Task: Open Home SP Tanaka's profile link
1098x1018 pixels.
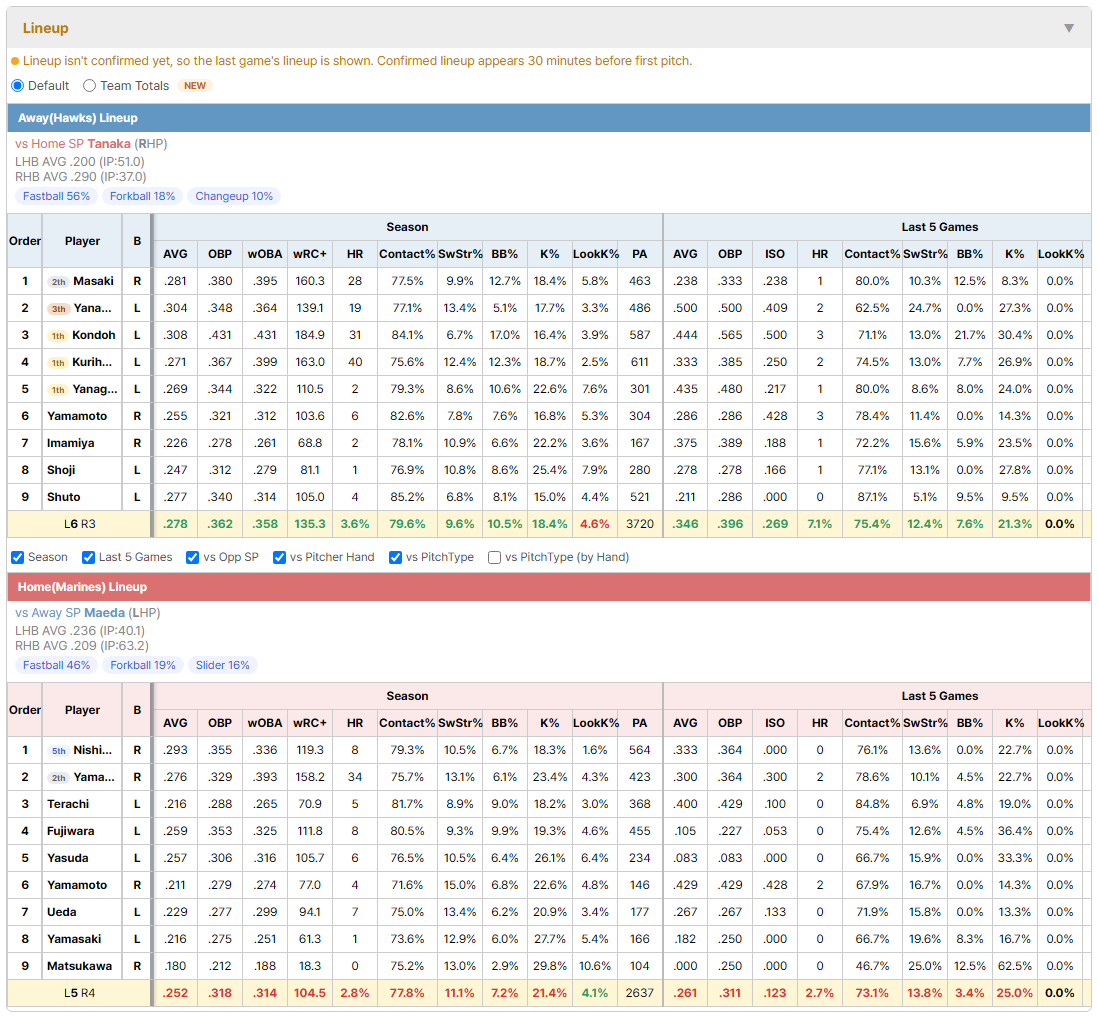Action: (x=109, y=144)
